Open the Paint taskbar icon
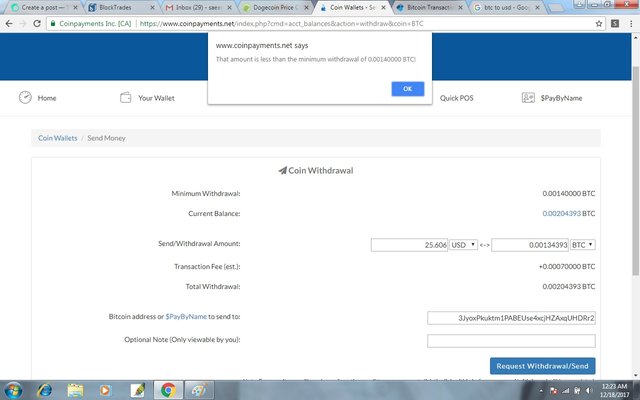The image size is (640, 400). (x=199, y=391)
